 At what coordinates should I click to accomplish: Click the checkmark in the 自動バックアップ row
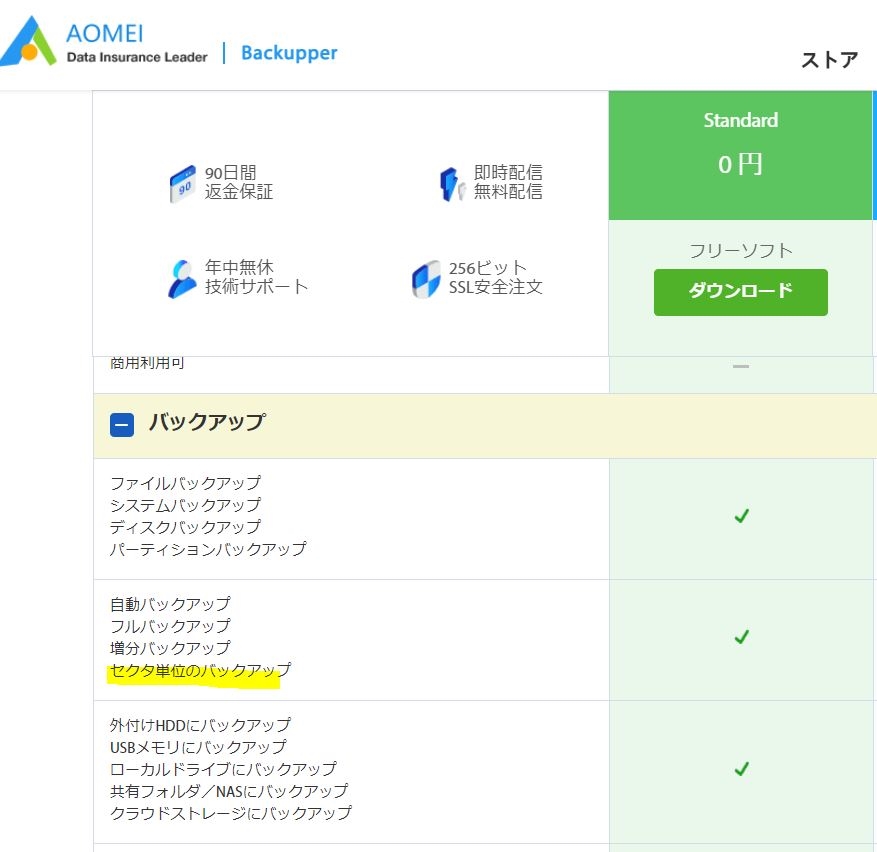(742, 637)
